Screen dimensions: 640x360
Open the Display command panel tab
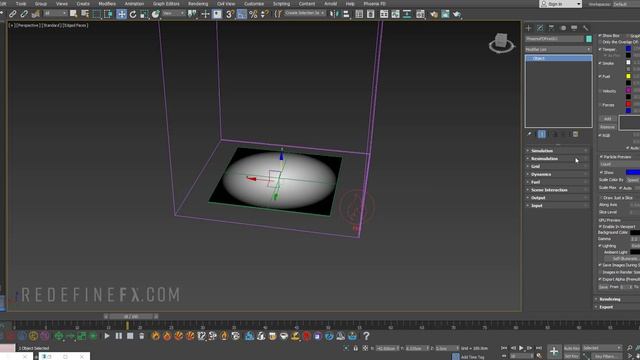(x=574, y=28)
